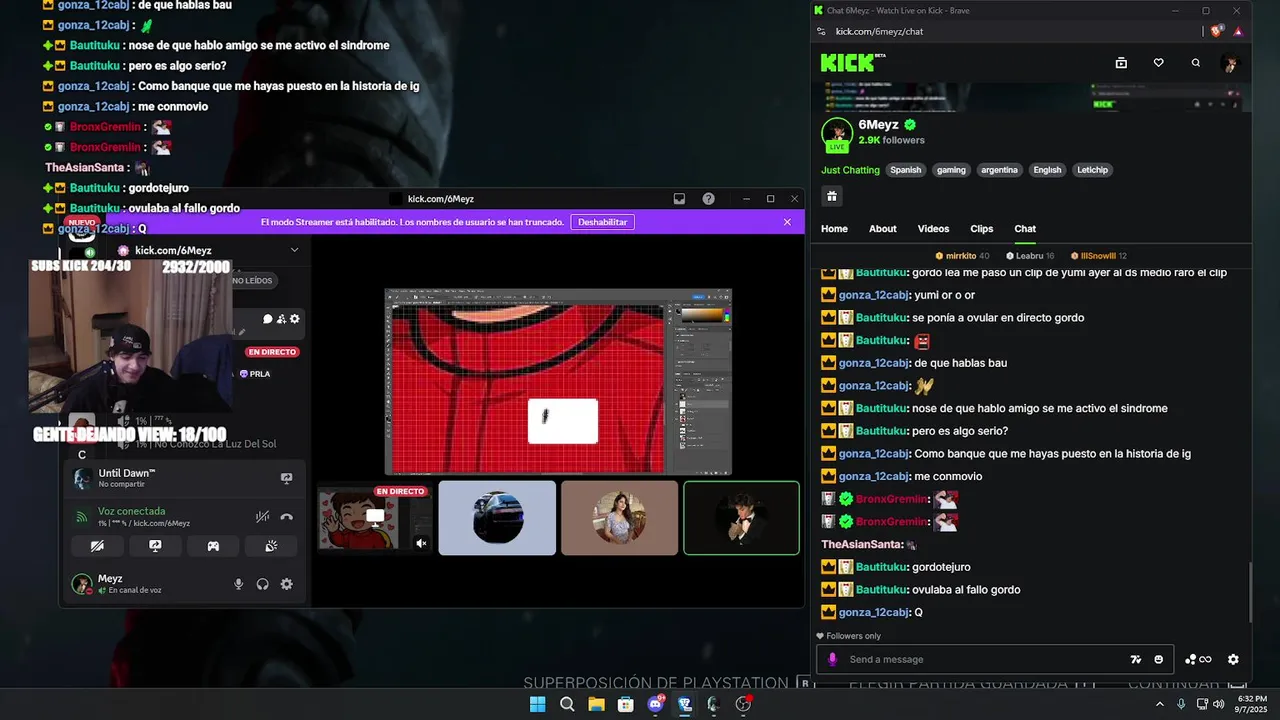Click invite members icon in Discord channel
Screen dimensions: 1280x720
pyautogui.click(x=281, y=319)
